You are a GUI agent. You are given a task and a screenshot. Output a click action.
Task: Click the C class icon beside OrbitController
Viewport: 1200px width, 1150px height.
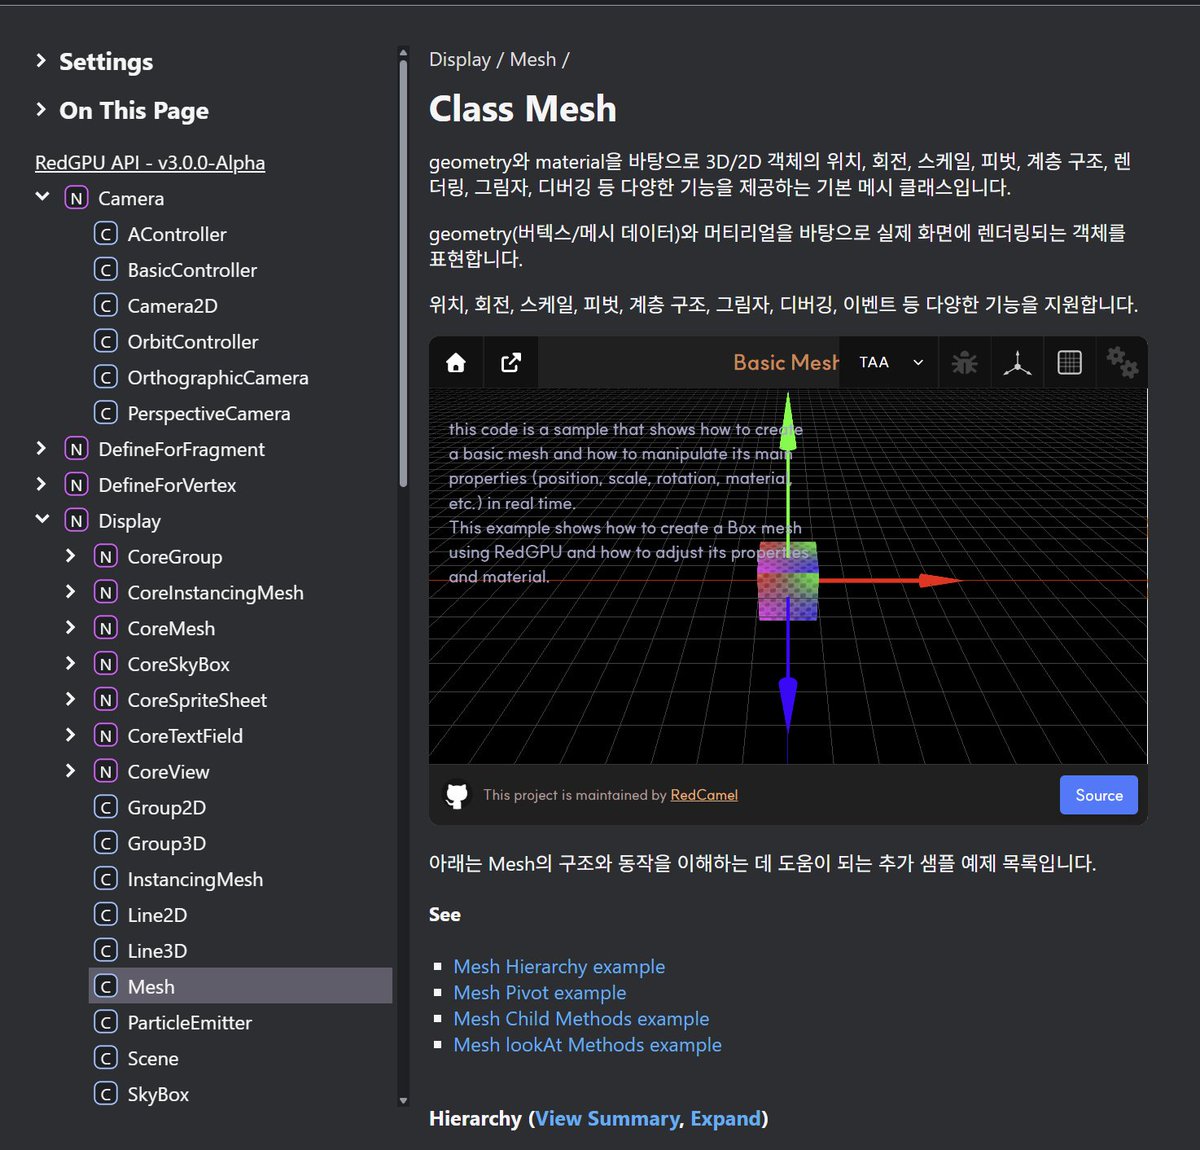(x=105, y=342)
